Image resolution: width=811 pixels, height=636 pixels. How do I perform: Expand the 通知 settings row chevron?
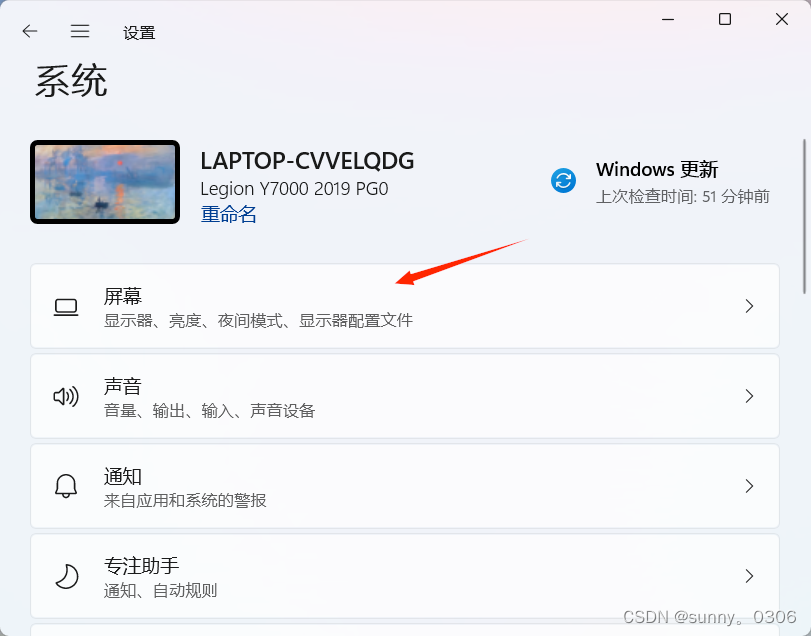pos(749,486)
